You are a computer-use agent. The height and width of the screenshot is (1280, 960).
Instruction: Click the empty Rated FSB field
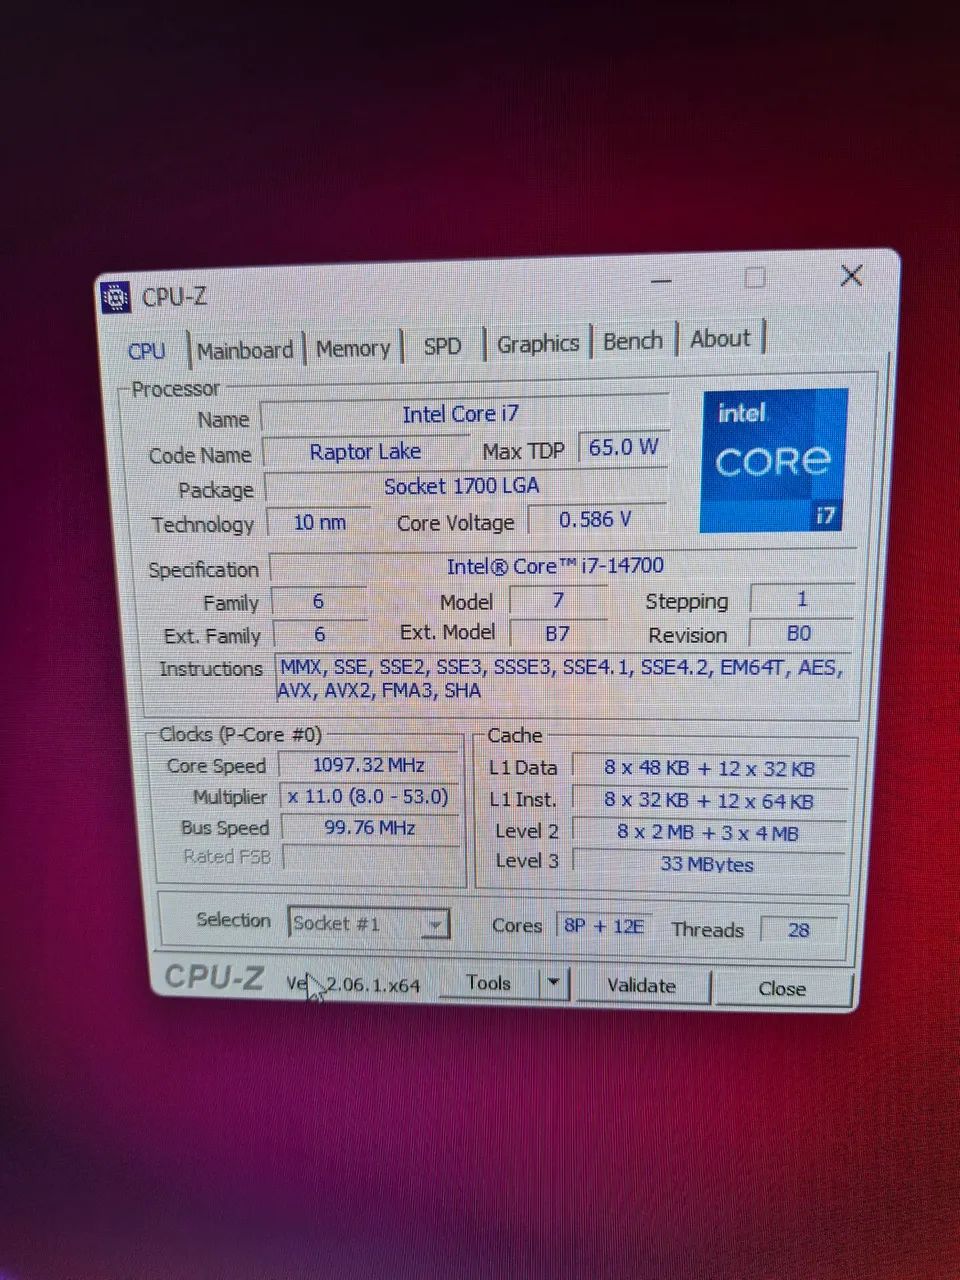(371, 857)
